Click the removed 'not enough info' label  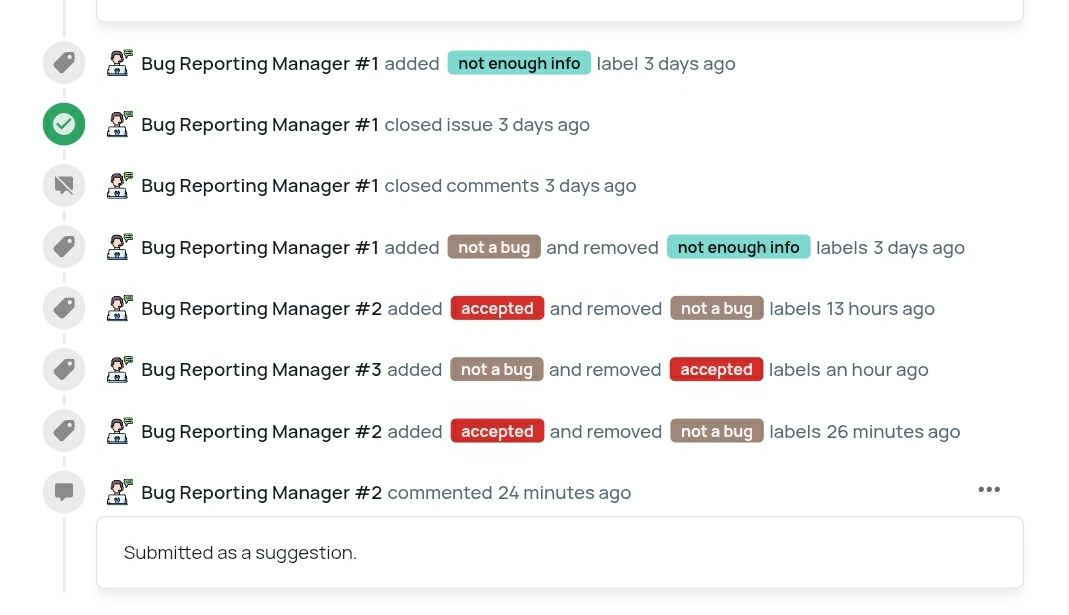pyautogui.click(x=738, y=247)
